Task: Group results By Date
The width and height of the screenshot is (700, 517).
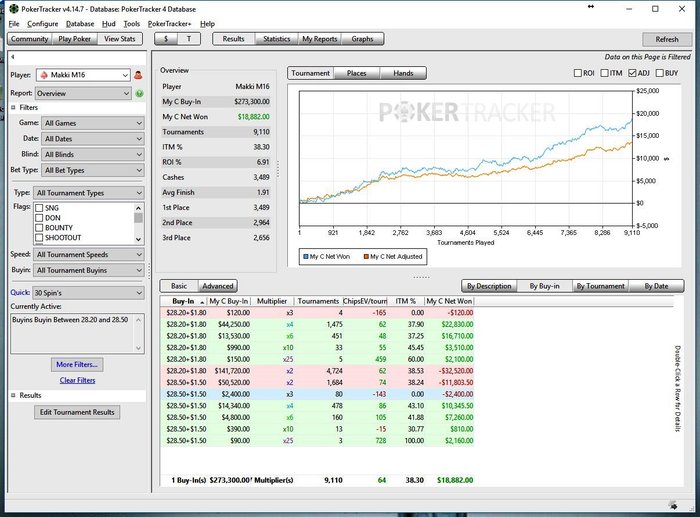Action: [656, 286]
